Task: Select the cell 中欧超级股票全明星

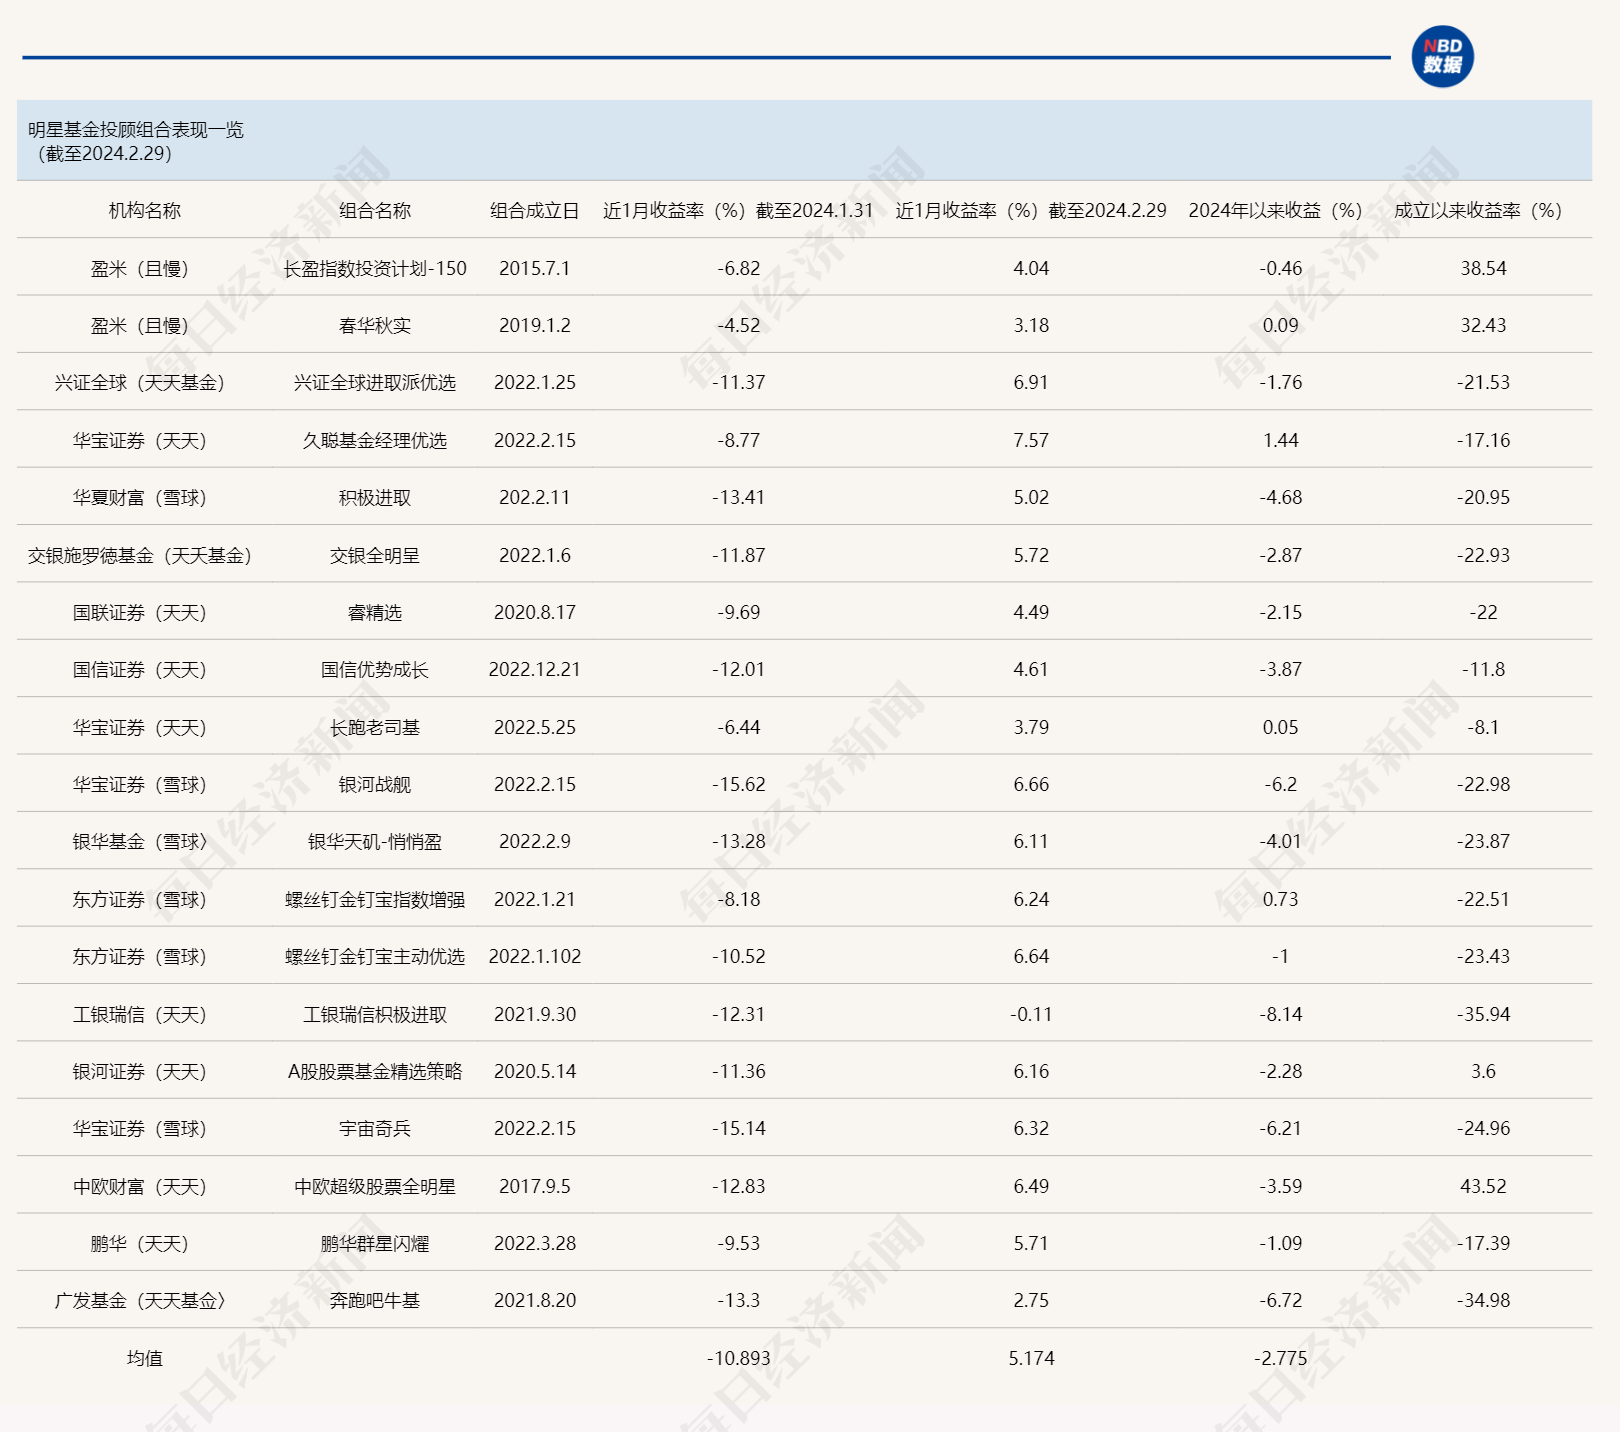Action: 375,1187
